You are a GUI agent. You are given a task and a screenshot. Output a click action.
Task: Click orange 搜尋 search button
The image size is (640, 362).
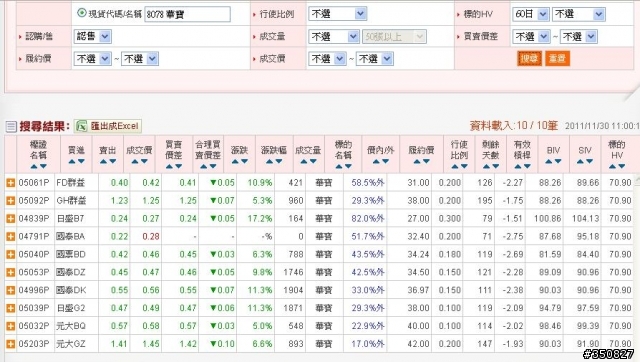point(529,58)
